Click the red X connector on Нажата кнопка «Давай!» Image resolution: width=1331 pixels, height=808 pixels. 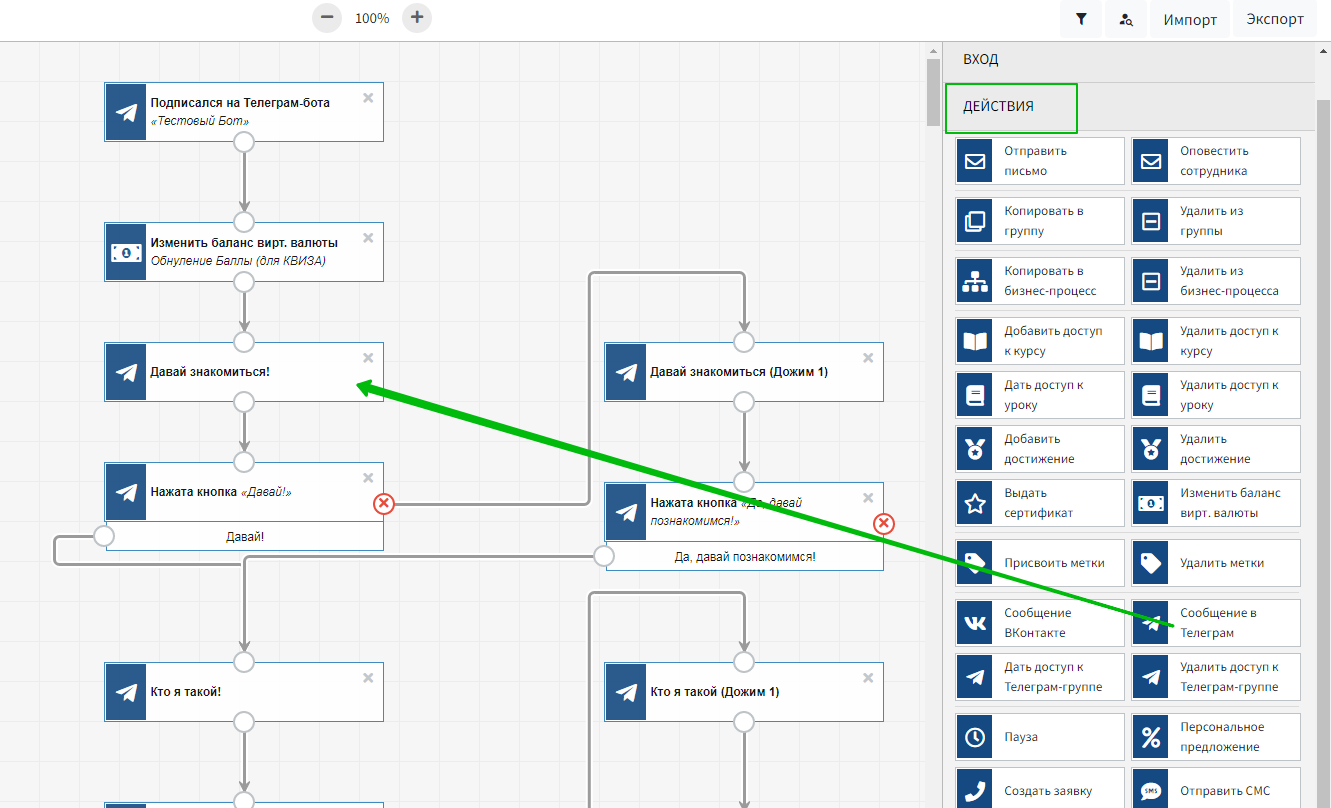(x=384, y=504)
